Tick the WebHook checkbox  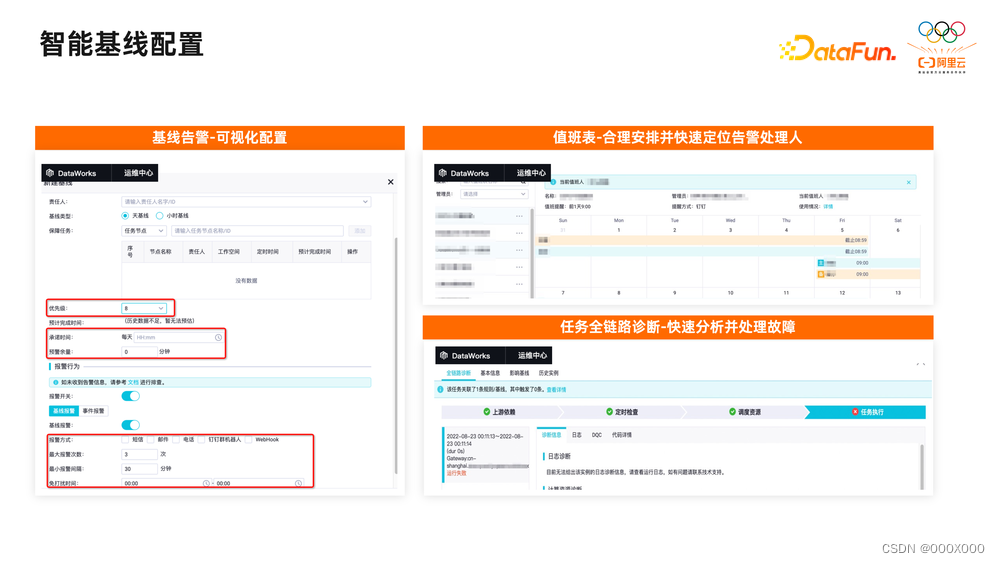point(249,439)
